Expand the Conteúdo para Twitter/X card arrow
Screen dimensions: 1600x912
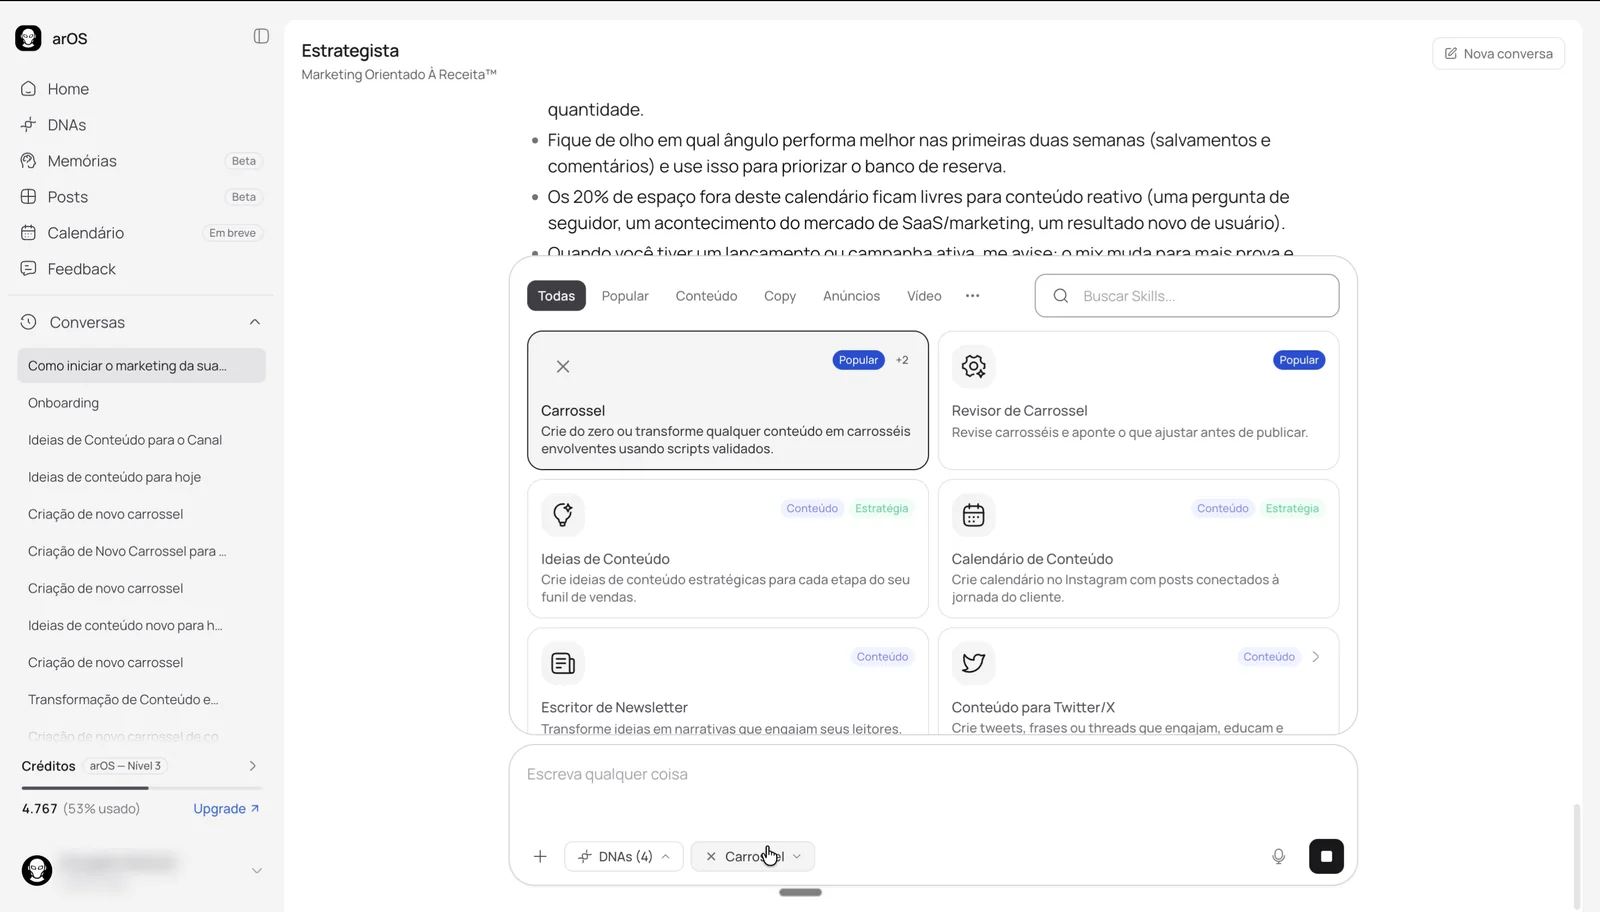(1316, 657)
